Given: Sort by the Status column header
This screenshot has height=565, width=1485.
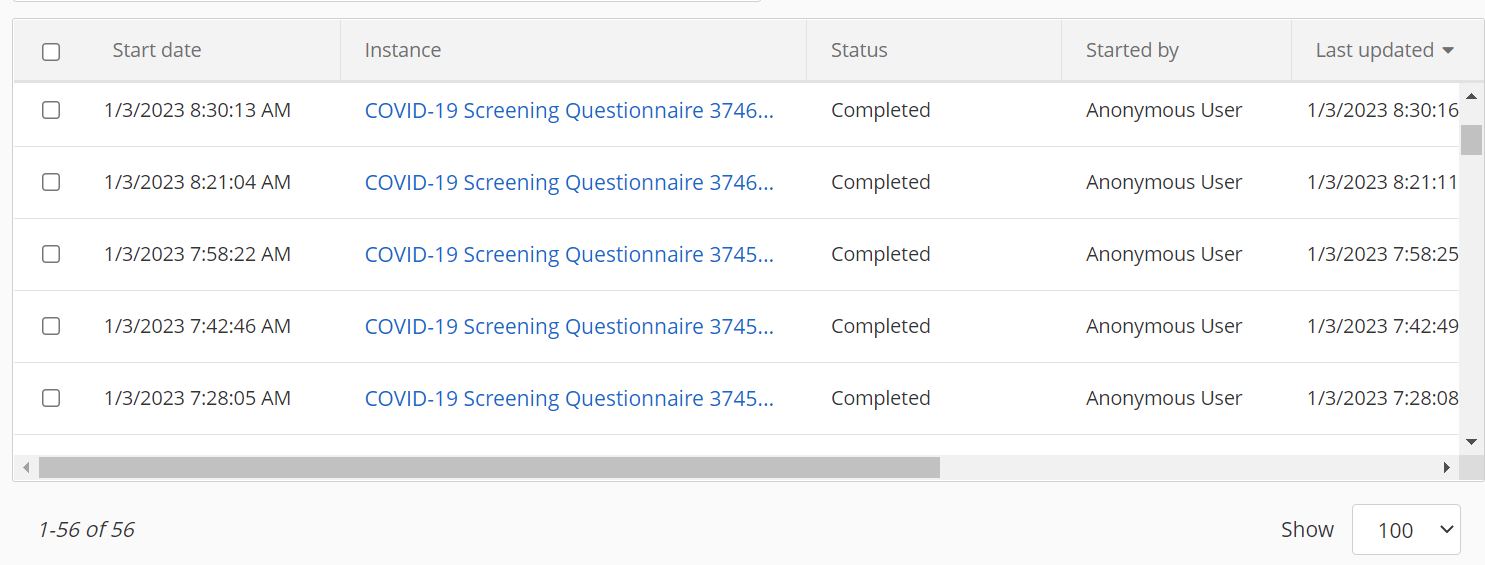Looking at the screenshot, I should coord(859,51).
